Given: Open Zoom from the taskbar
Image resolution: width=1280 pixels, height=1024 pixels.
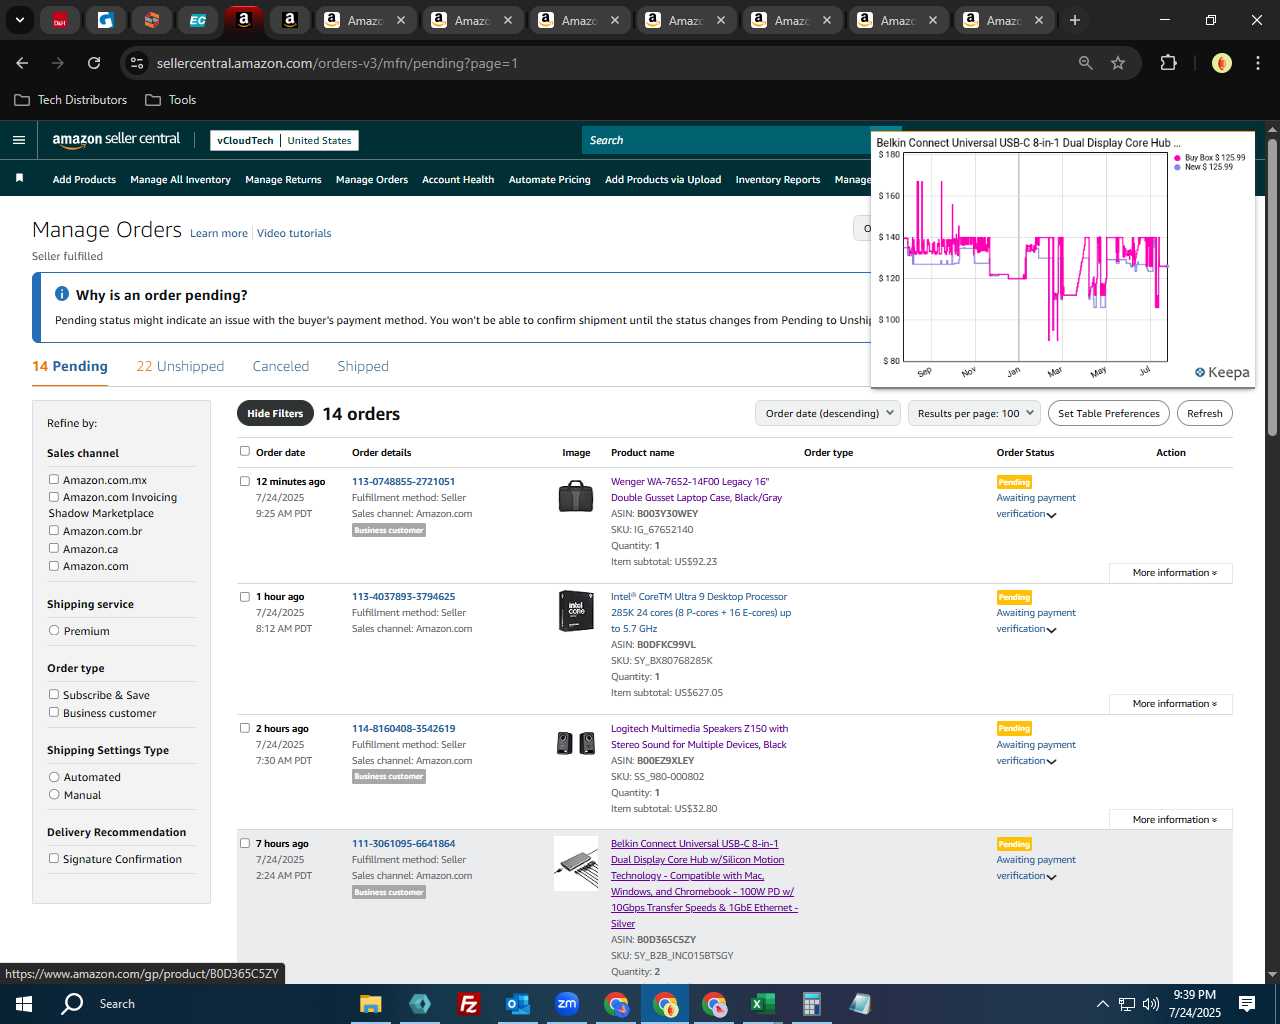Looking at the screenshot, I should 567,1004.
